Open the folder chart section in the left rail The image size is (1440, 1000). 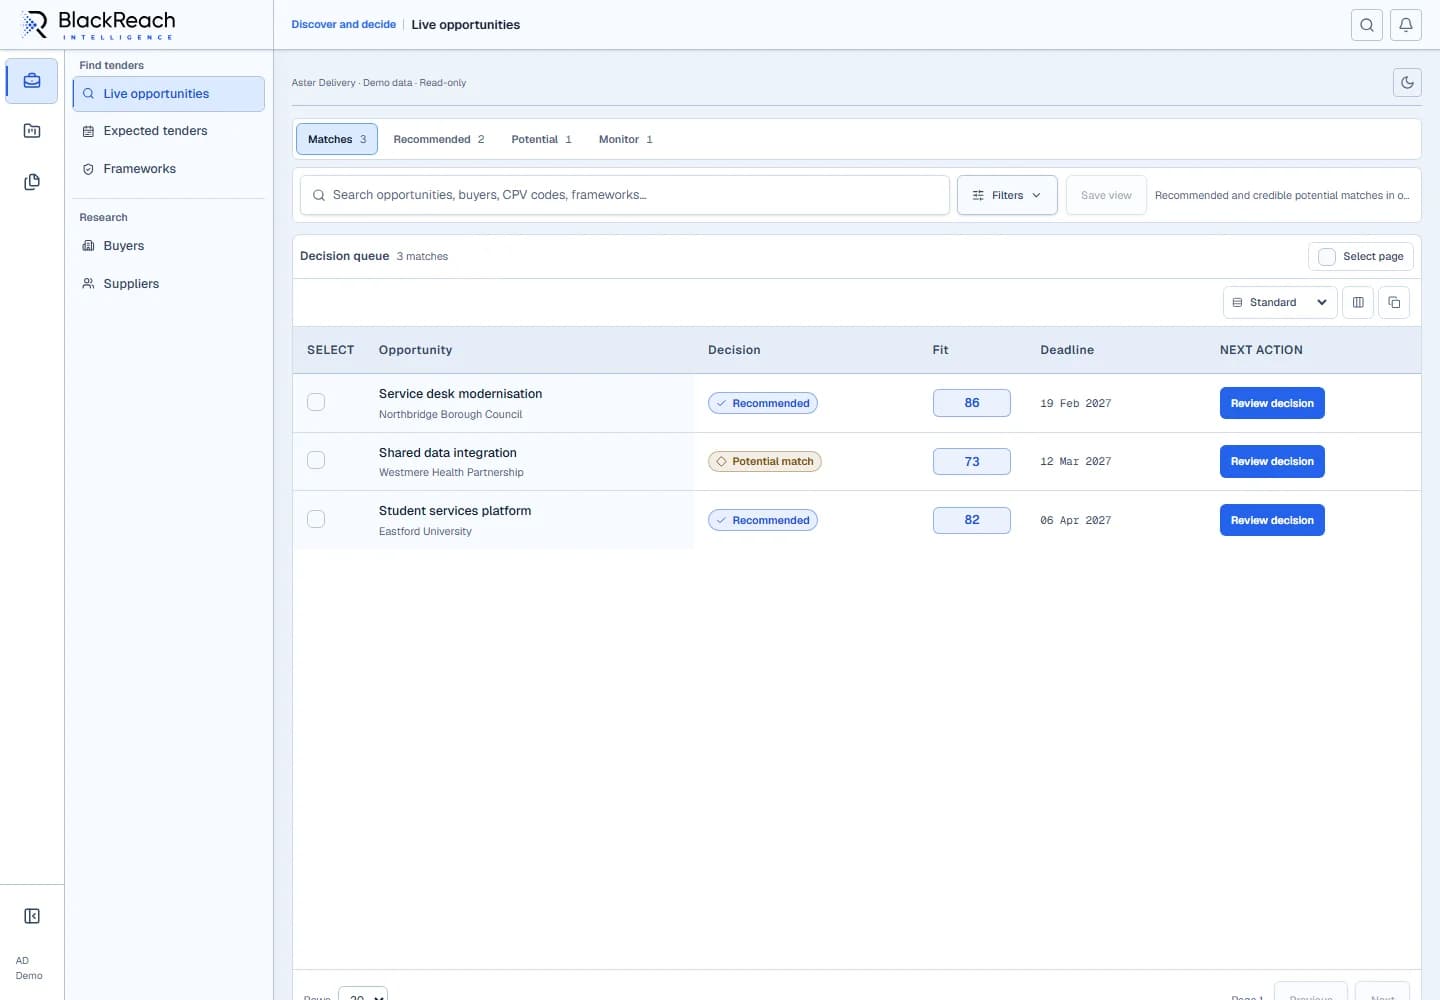coord(32,131)
